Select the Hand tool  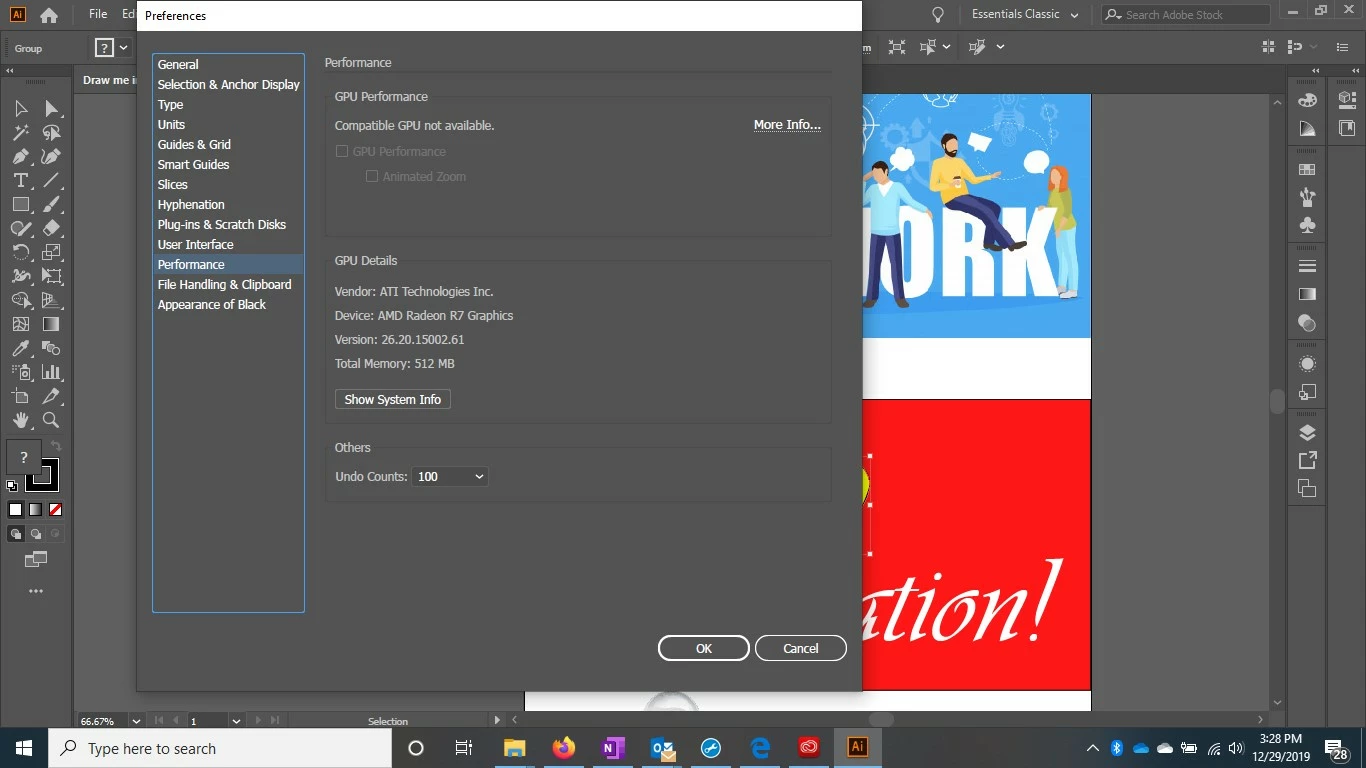click(x=21, y=420)
